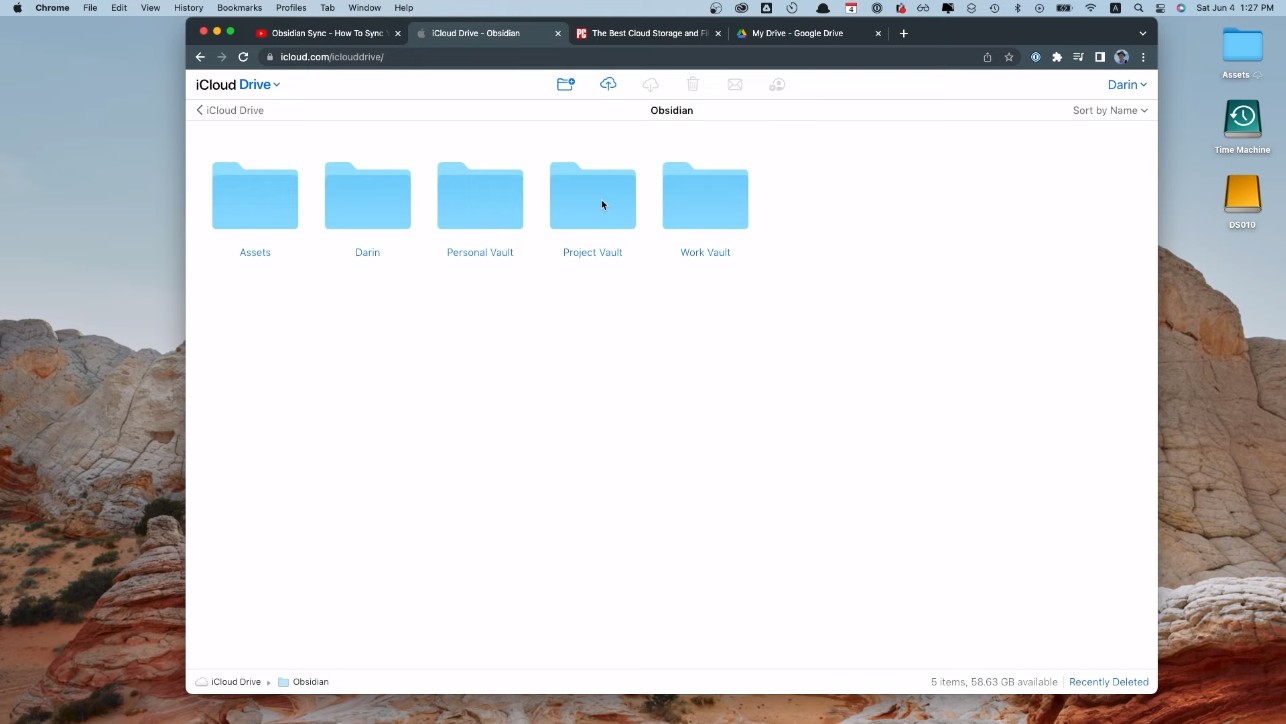Click Obsidian in the bottom path bar

pyautogui.click(x=303, y=682)
